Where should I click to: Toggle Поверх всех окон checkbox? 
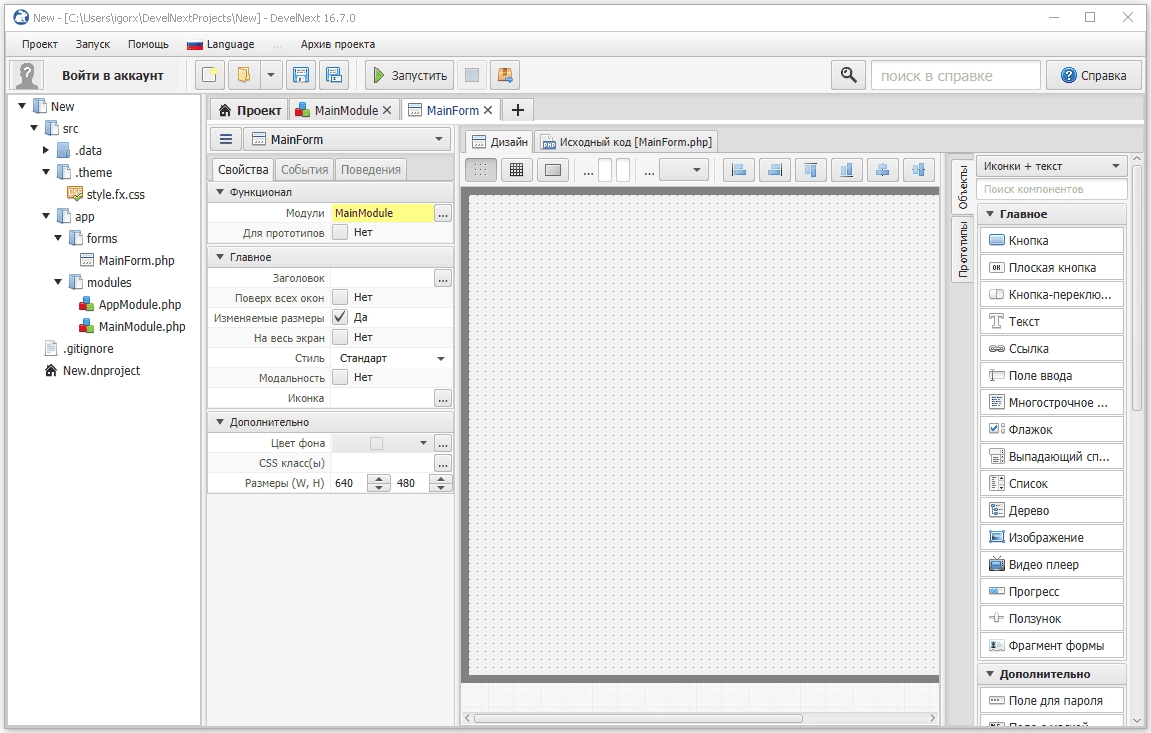click(x=340, y=297)
